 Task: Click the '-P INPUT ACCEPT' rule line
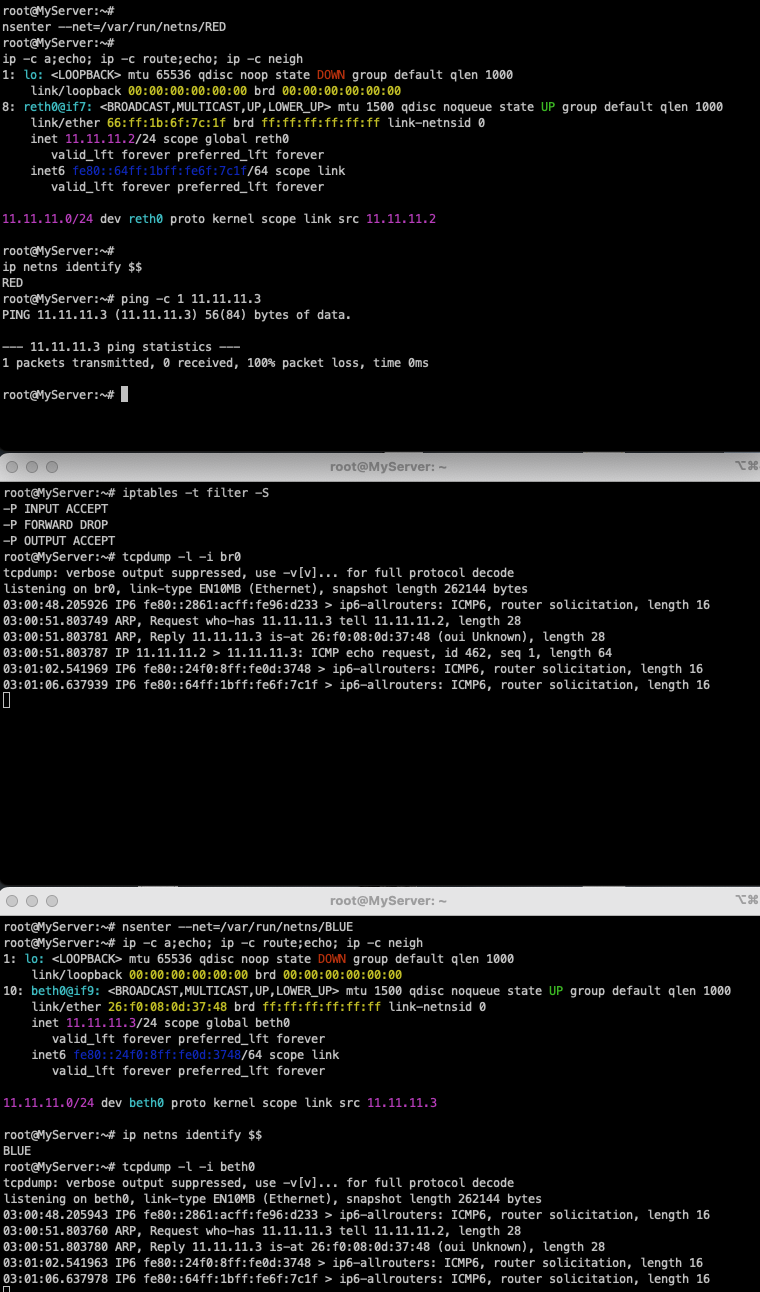pos(55,509)
